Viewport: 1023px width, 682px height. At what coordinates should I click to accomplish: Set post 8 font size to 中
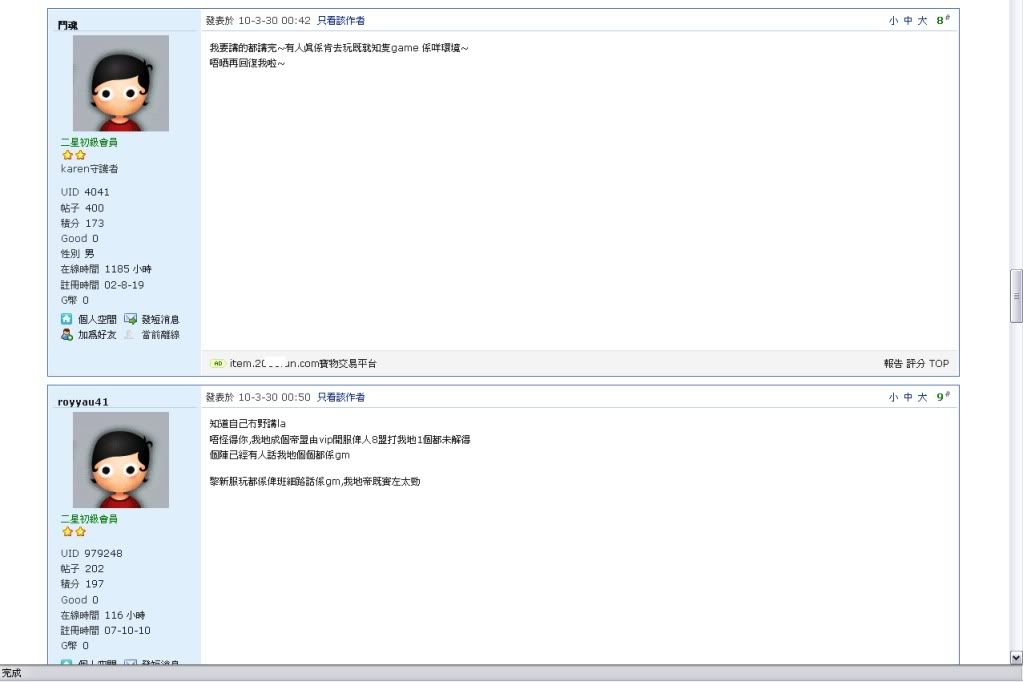click(x=908, y=20)
